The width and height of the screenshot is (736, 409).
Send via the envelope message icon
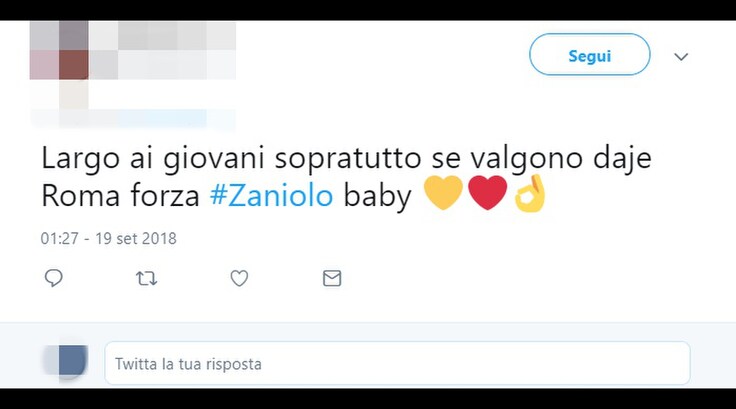pos(332,278)
